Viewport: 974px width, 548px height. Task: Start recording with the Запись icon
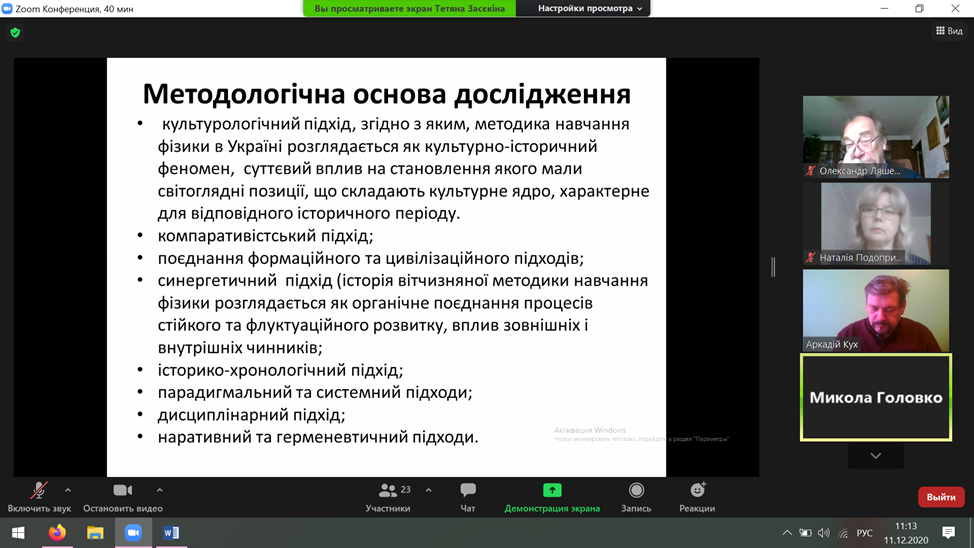[636, 491]
